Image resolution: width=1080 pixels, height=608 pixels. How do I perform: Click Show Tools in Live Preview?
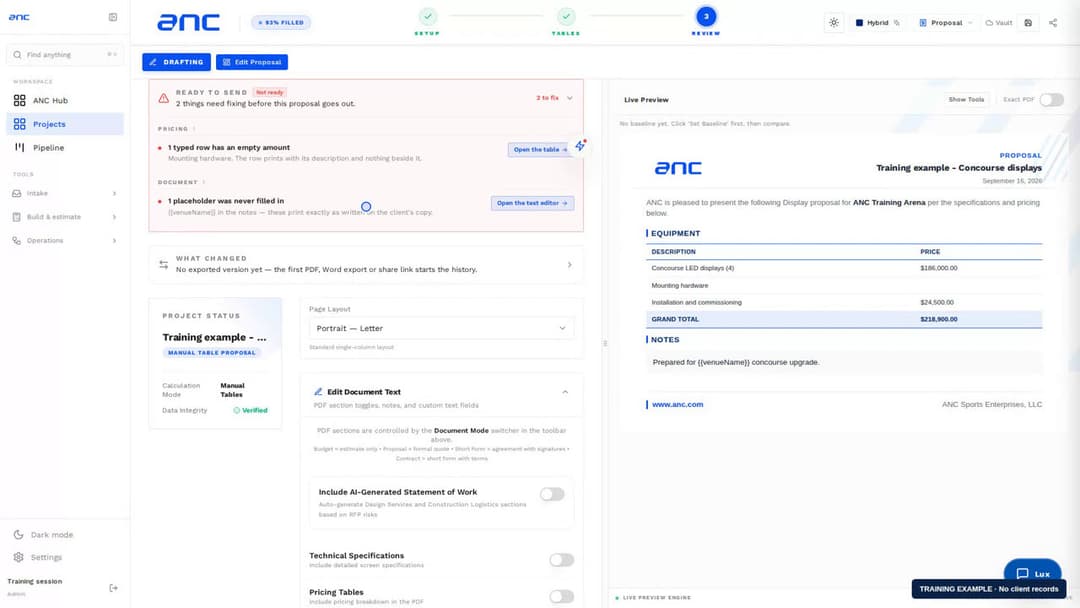click(x=966, y=100)
